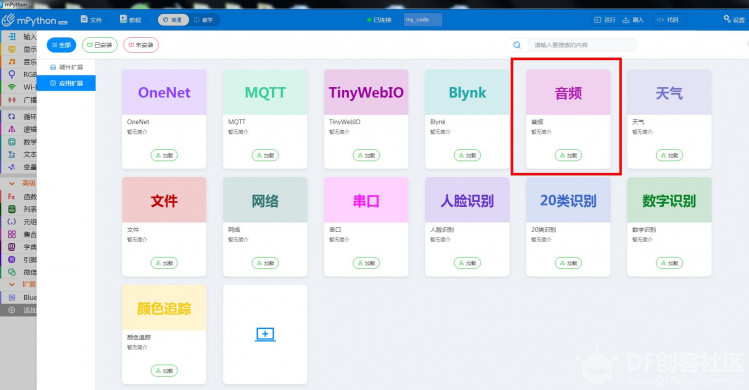This screenshot has width=749, height=390.
Task: Load the TinyWebIO extension
Action: tap(366, 155)
